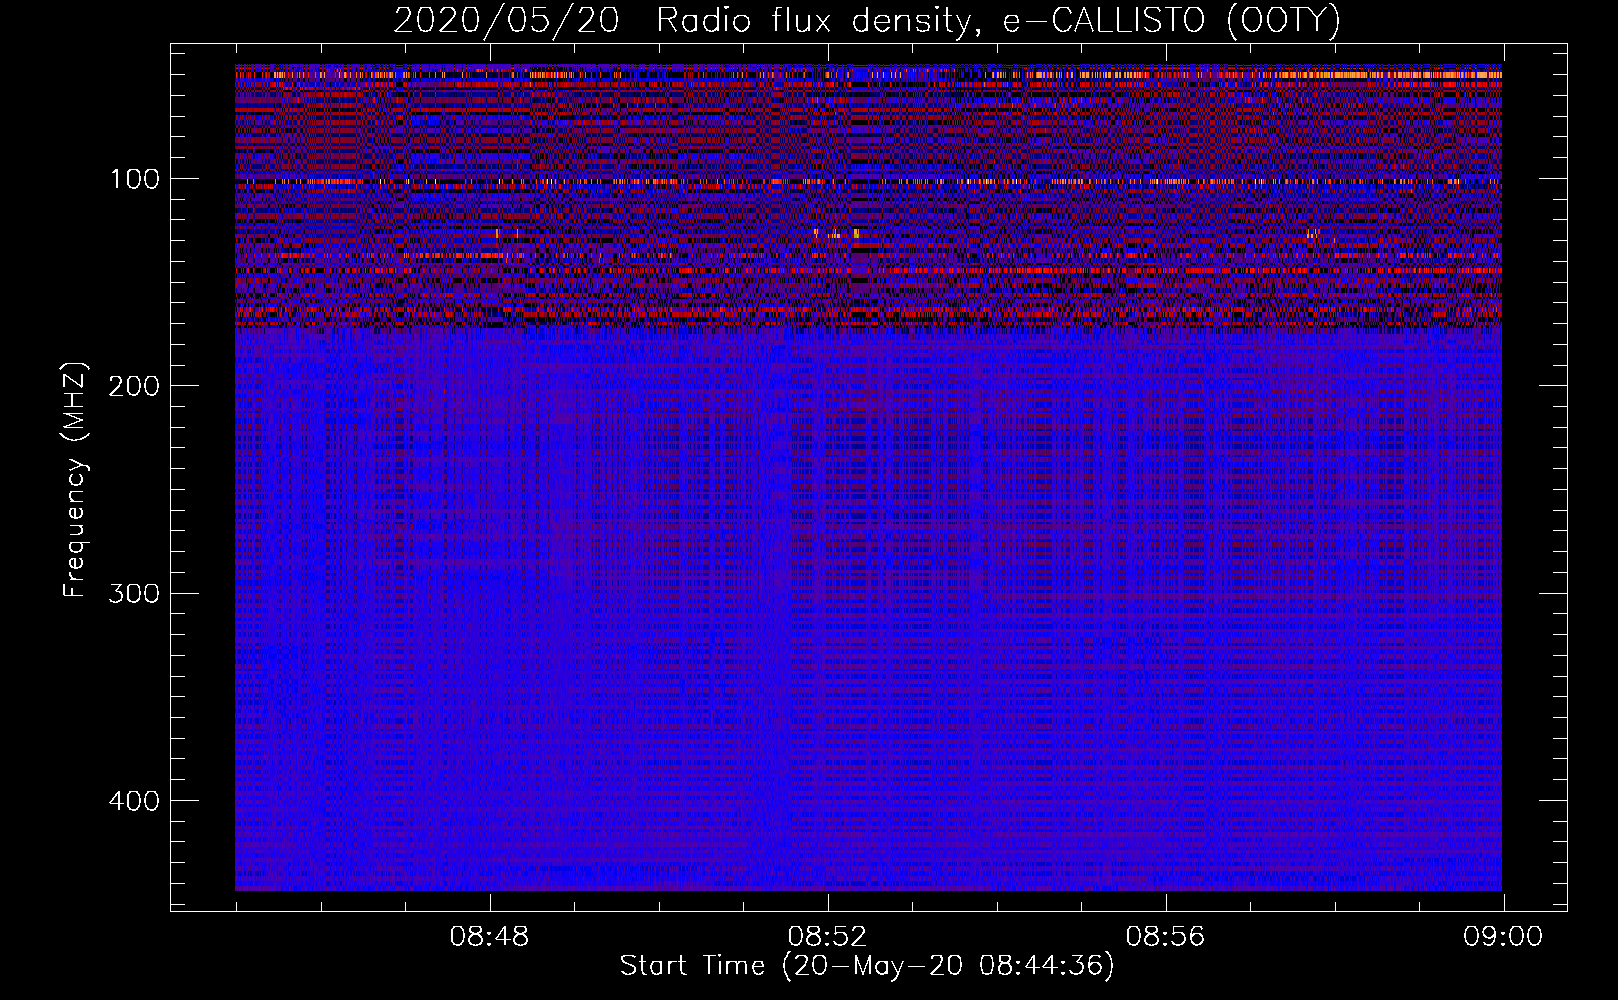
Task: Click the 'Frequency (MHZ)' axis label
Action: [75, 480]
